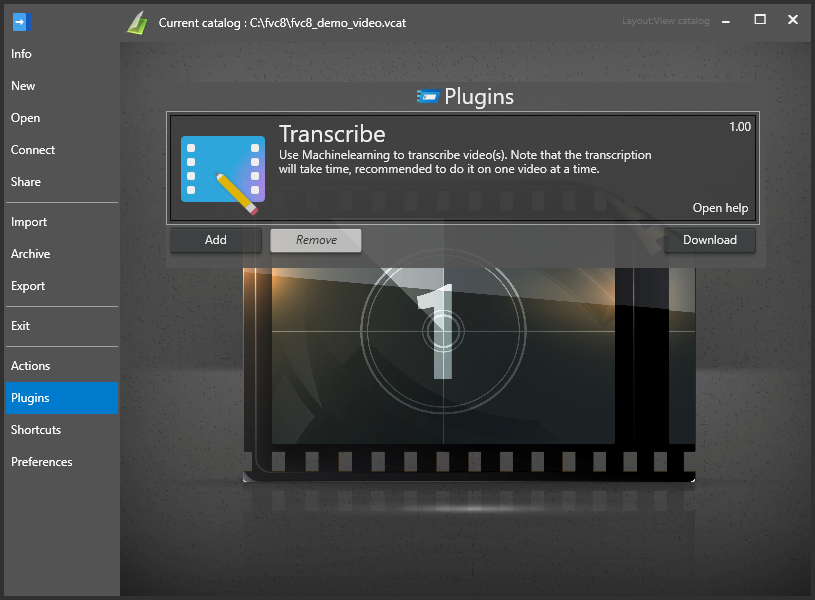The image size is (815, 600).
Task: Select the Open menu entry
Action: point(26,118)
